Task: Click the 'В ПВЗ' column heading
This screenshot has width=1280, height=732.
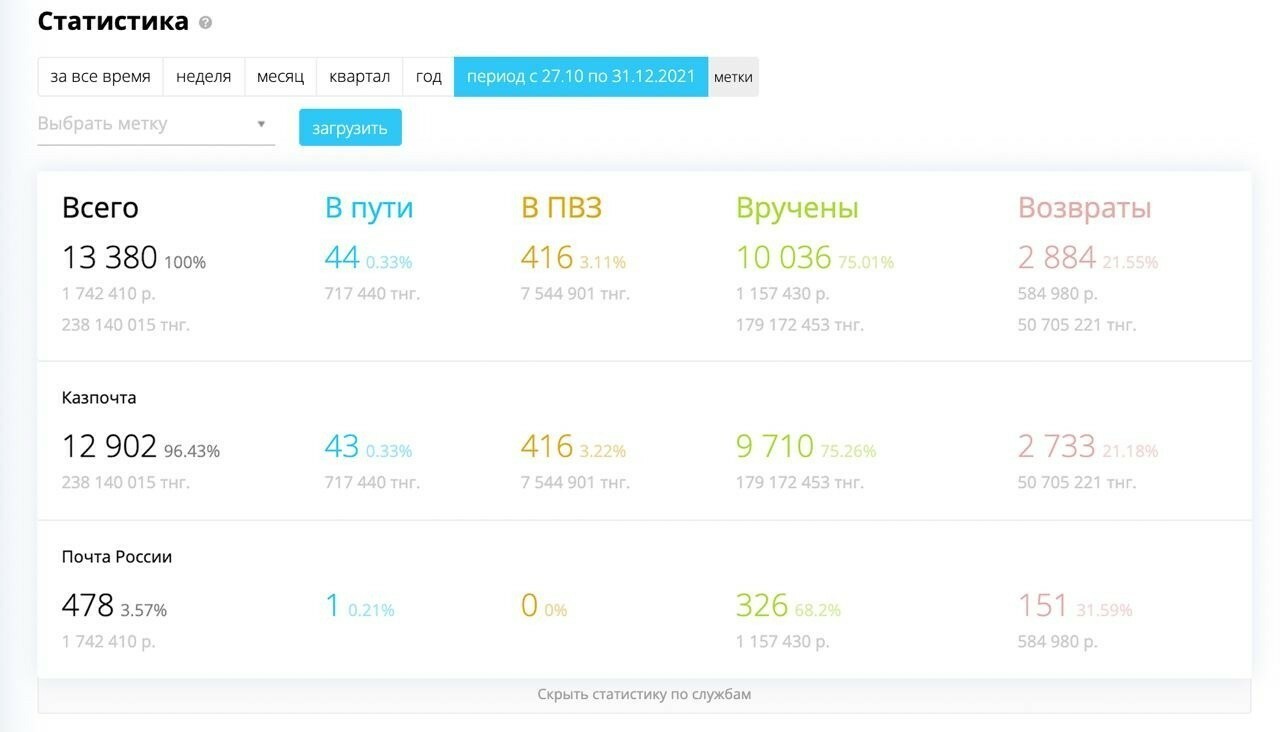Action: coord(561,207)
